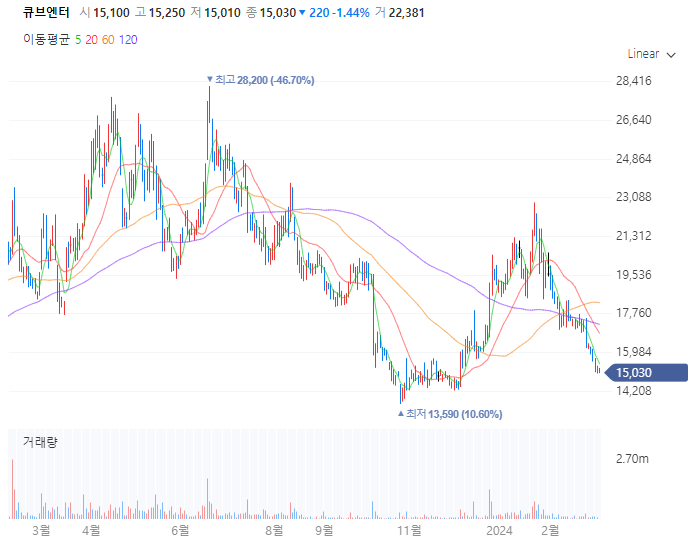Click the 28,416 price axis label
The image size is (693, 555).
click(x=634, y=81)
